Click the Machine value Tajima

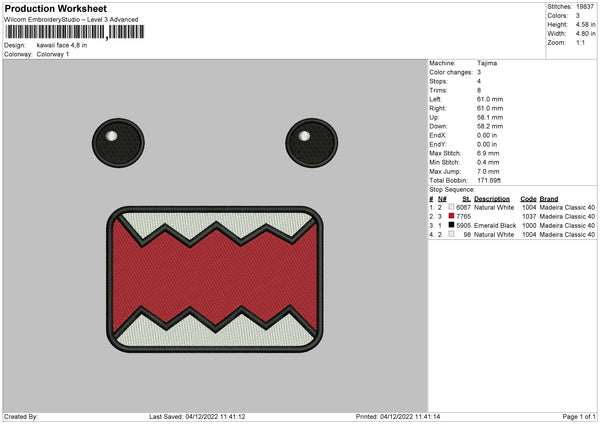point(488,63)
